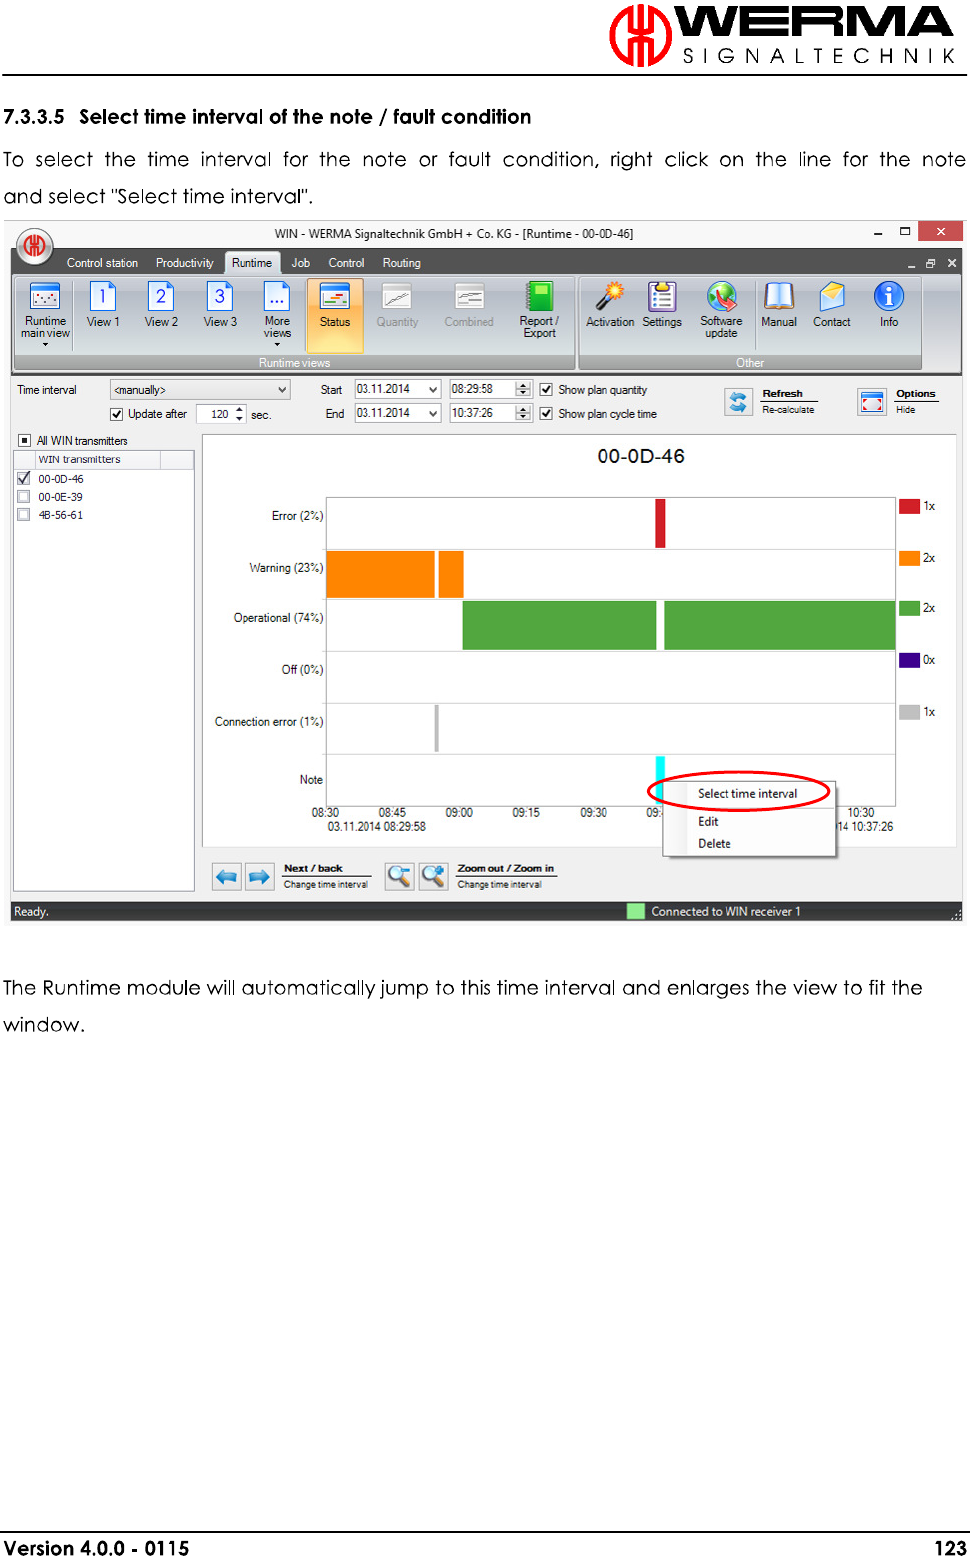This screenshot has height=1556, width=970.
Task: Click the Refresh re-calculate icon
Action: pos(738,402)
